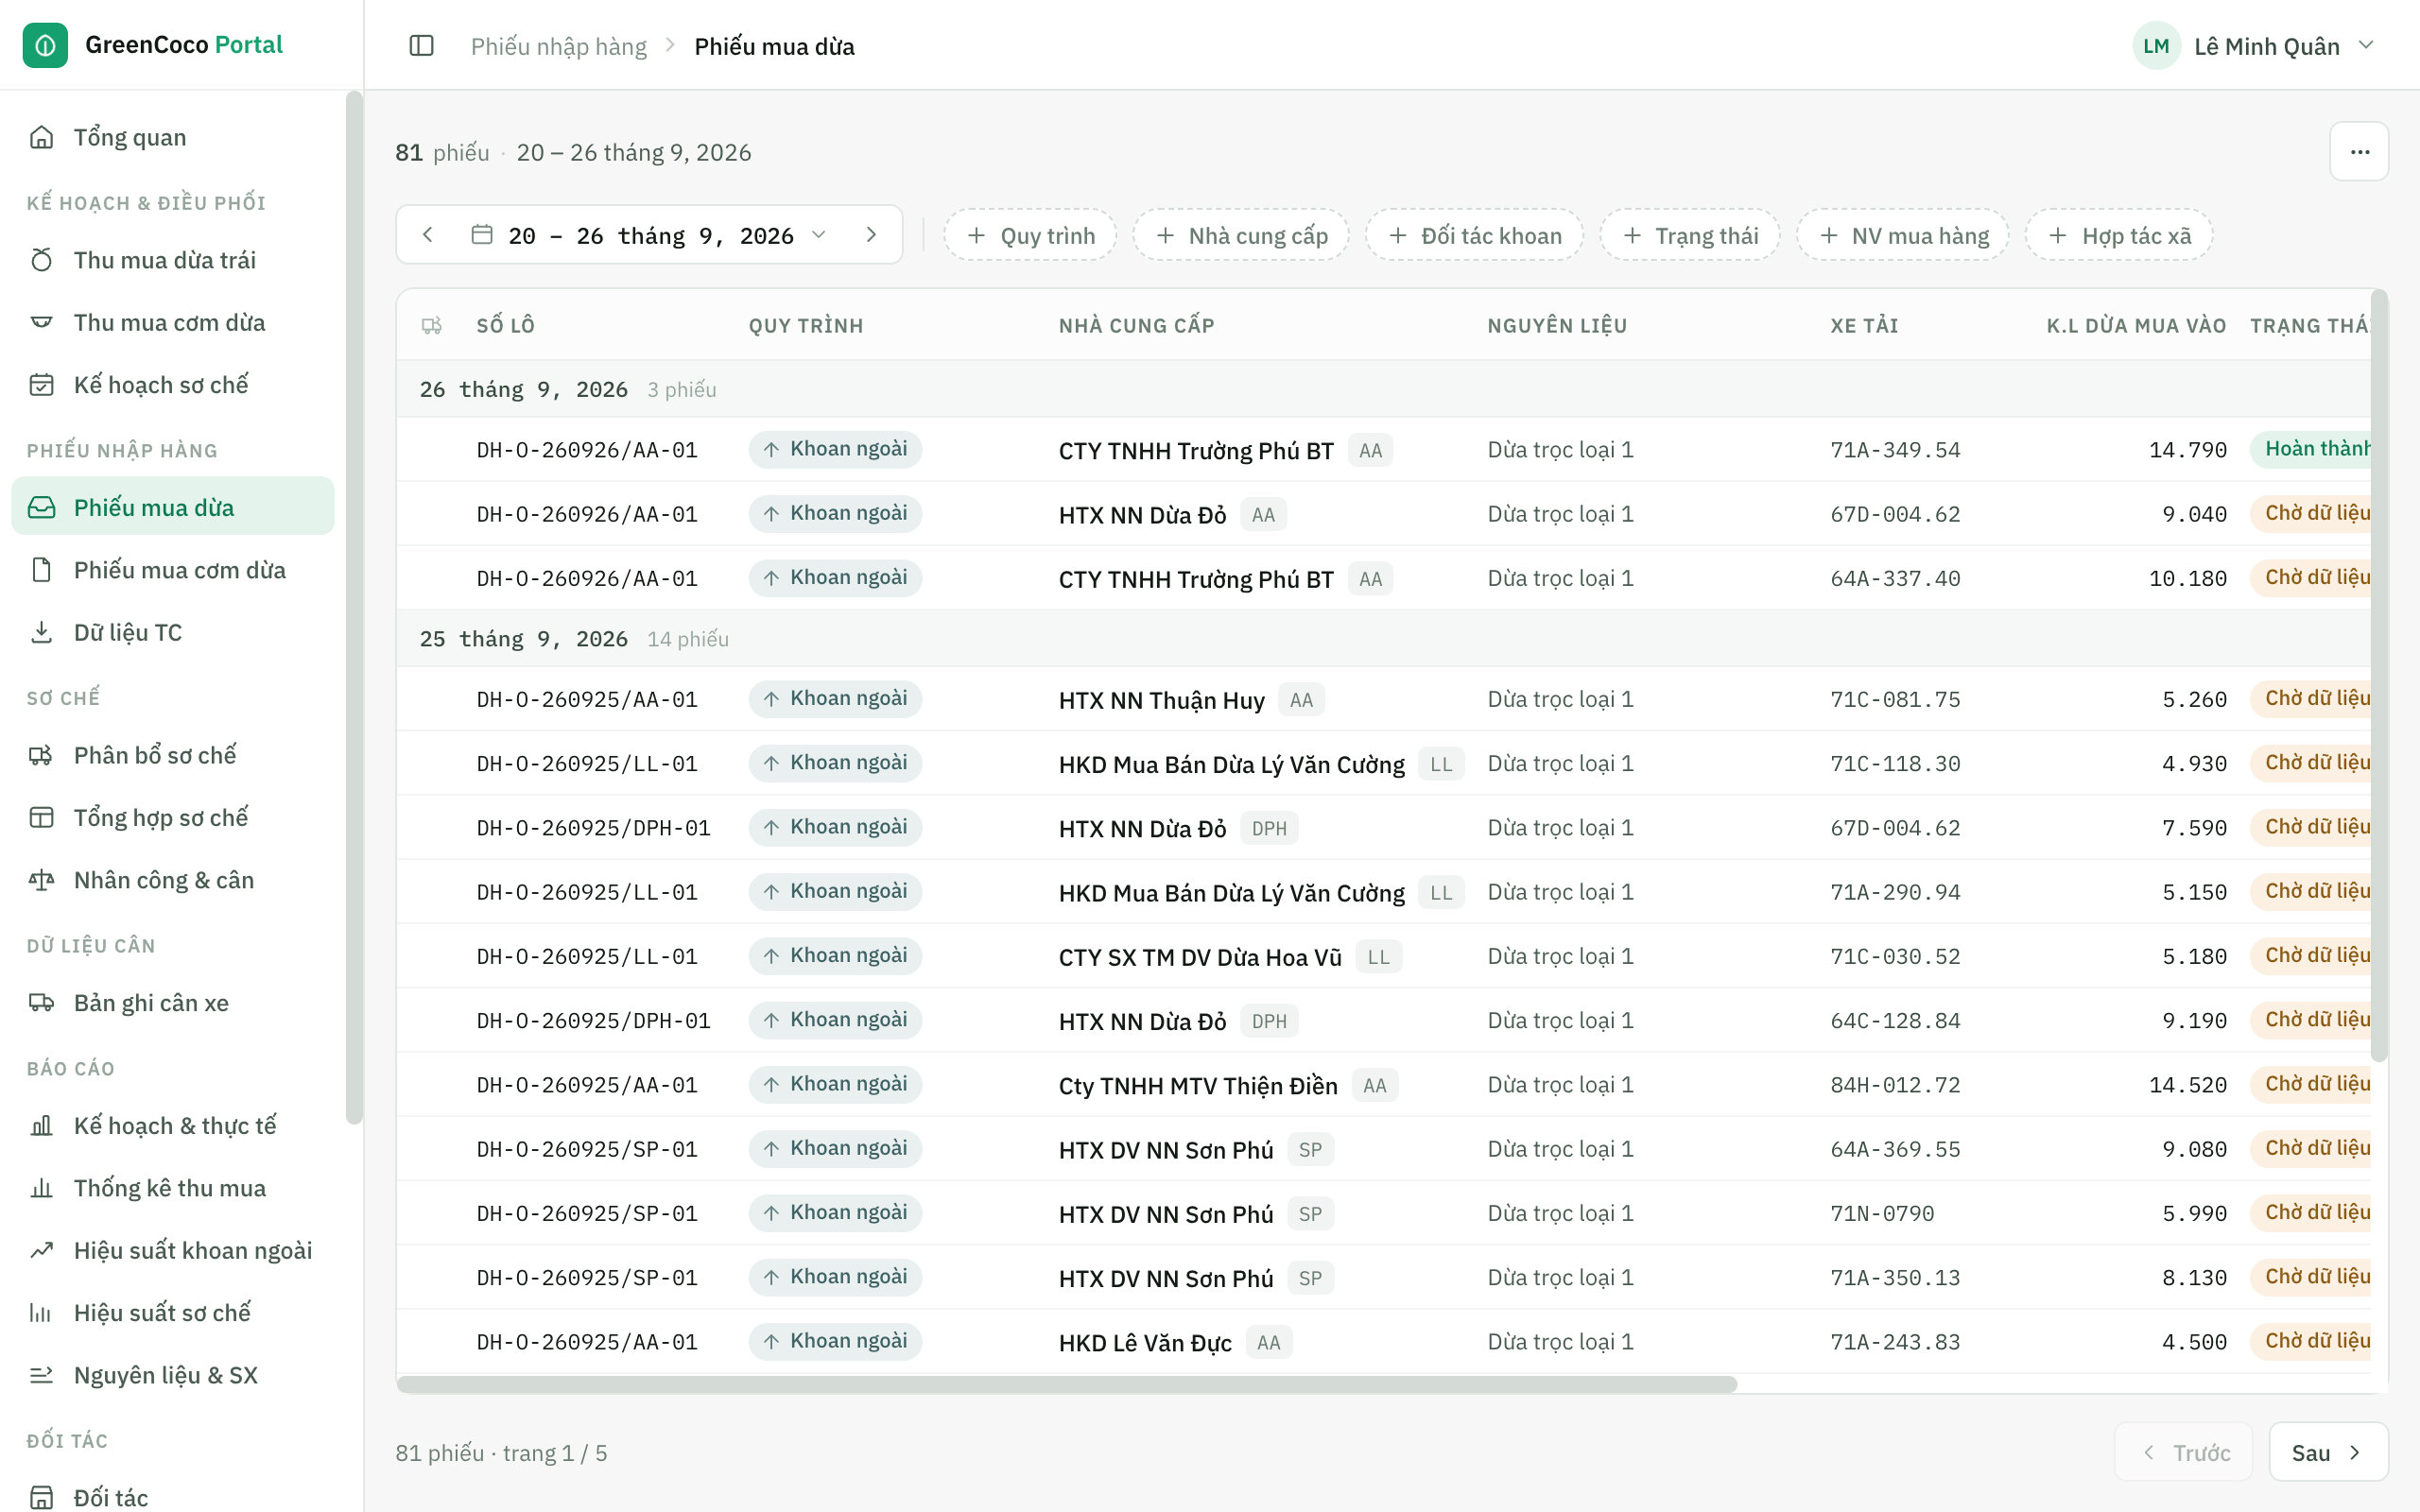Click the Thống kê thu mua bar icon

point(41,1188)
